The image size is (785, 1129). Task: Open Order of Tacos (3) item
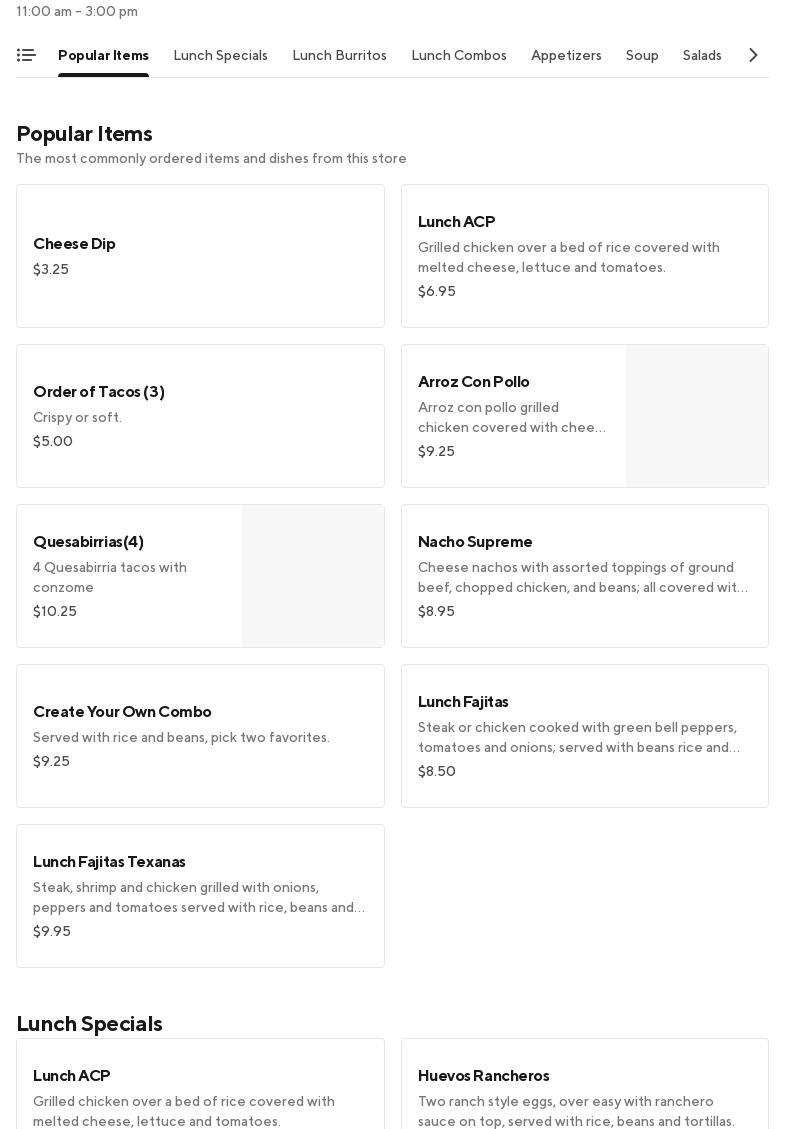coord(200,416)
